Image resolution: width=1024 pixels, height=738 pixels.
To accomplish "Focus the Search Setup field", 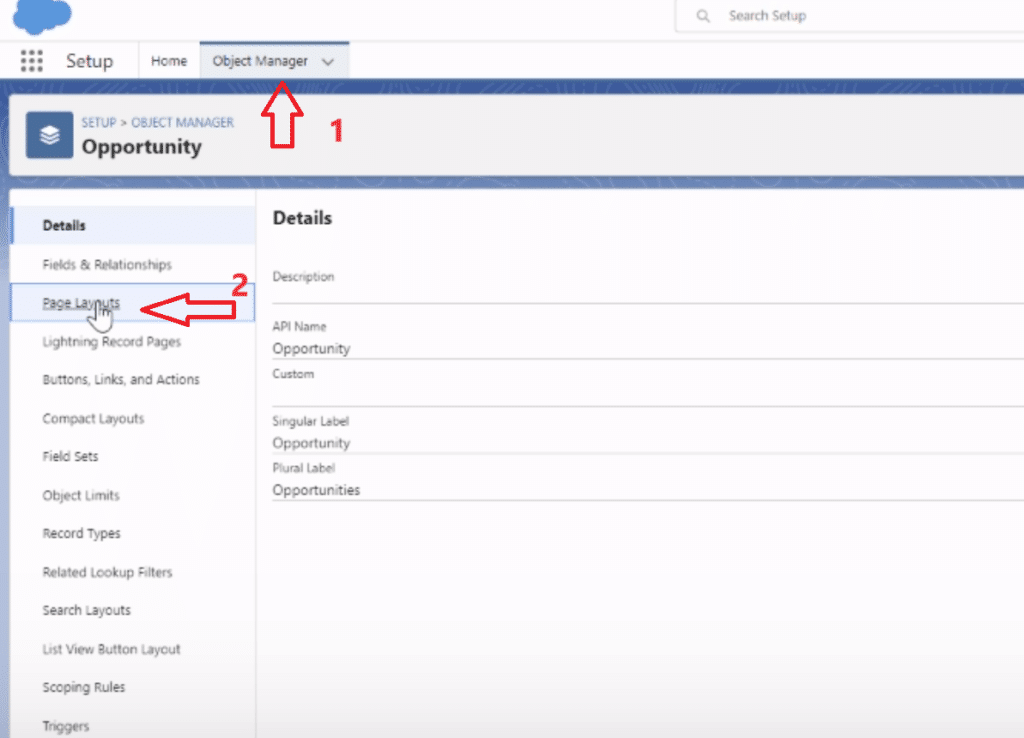I will 849,16.
